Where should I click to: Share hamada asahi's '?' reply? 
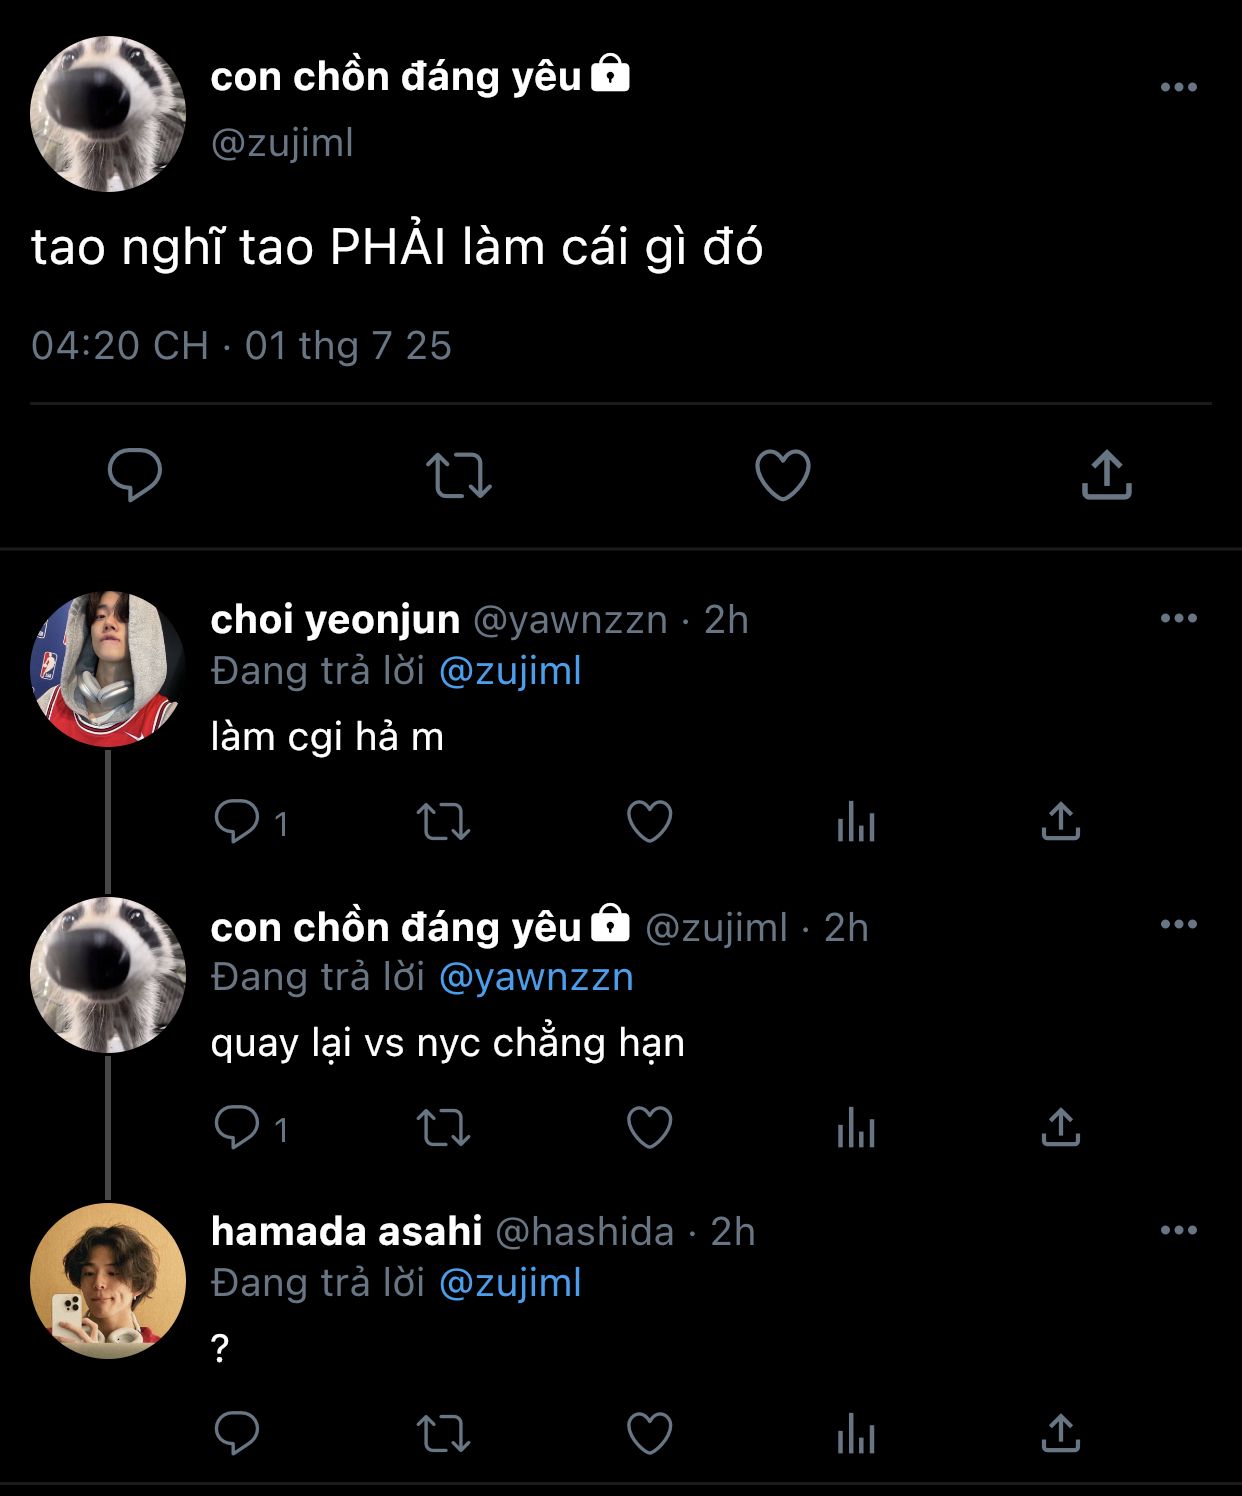coord(1061,1434)
